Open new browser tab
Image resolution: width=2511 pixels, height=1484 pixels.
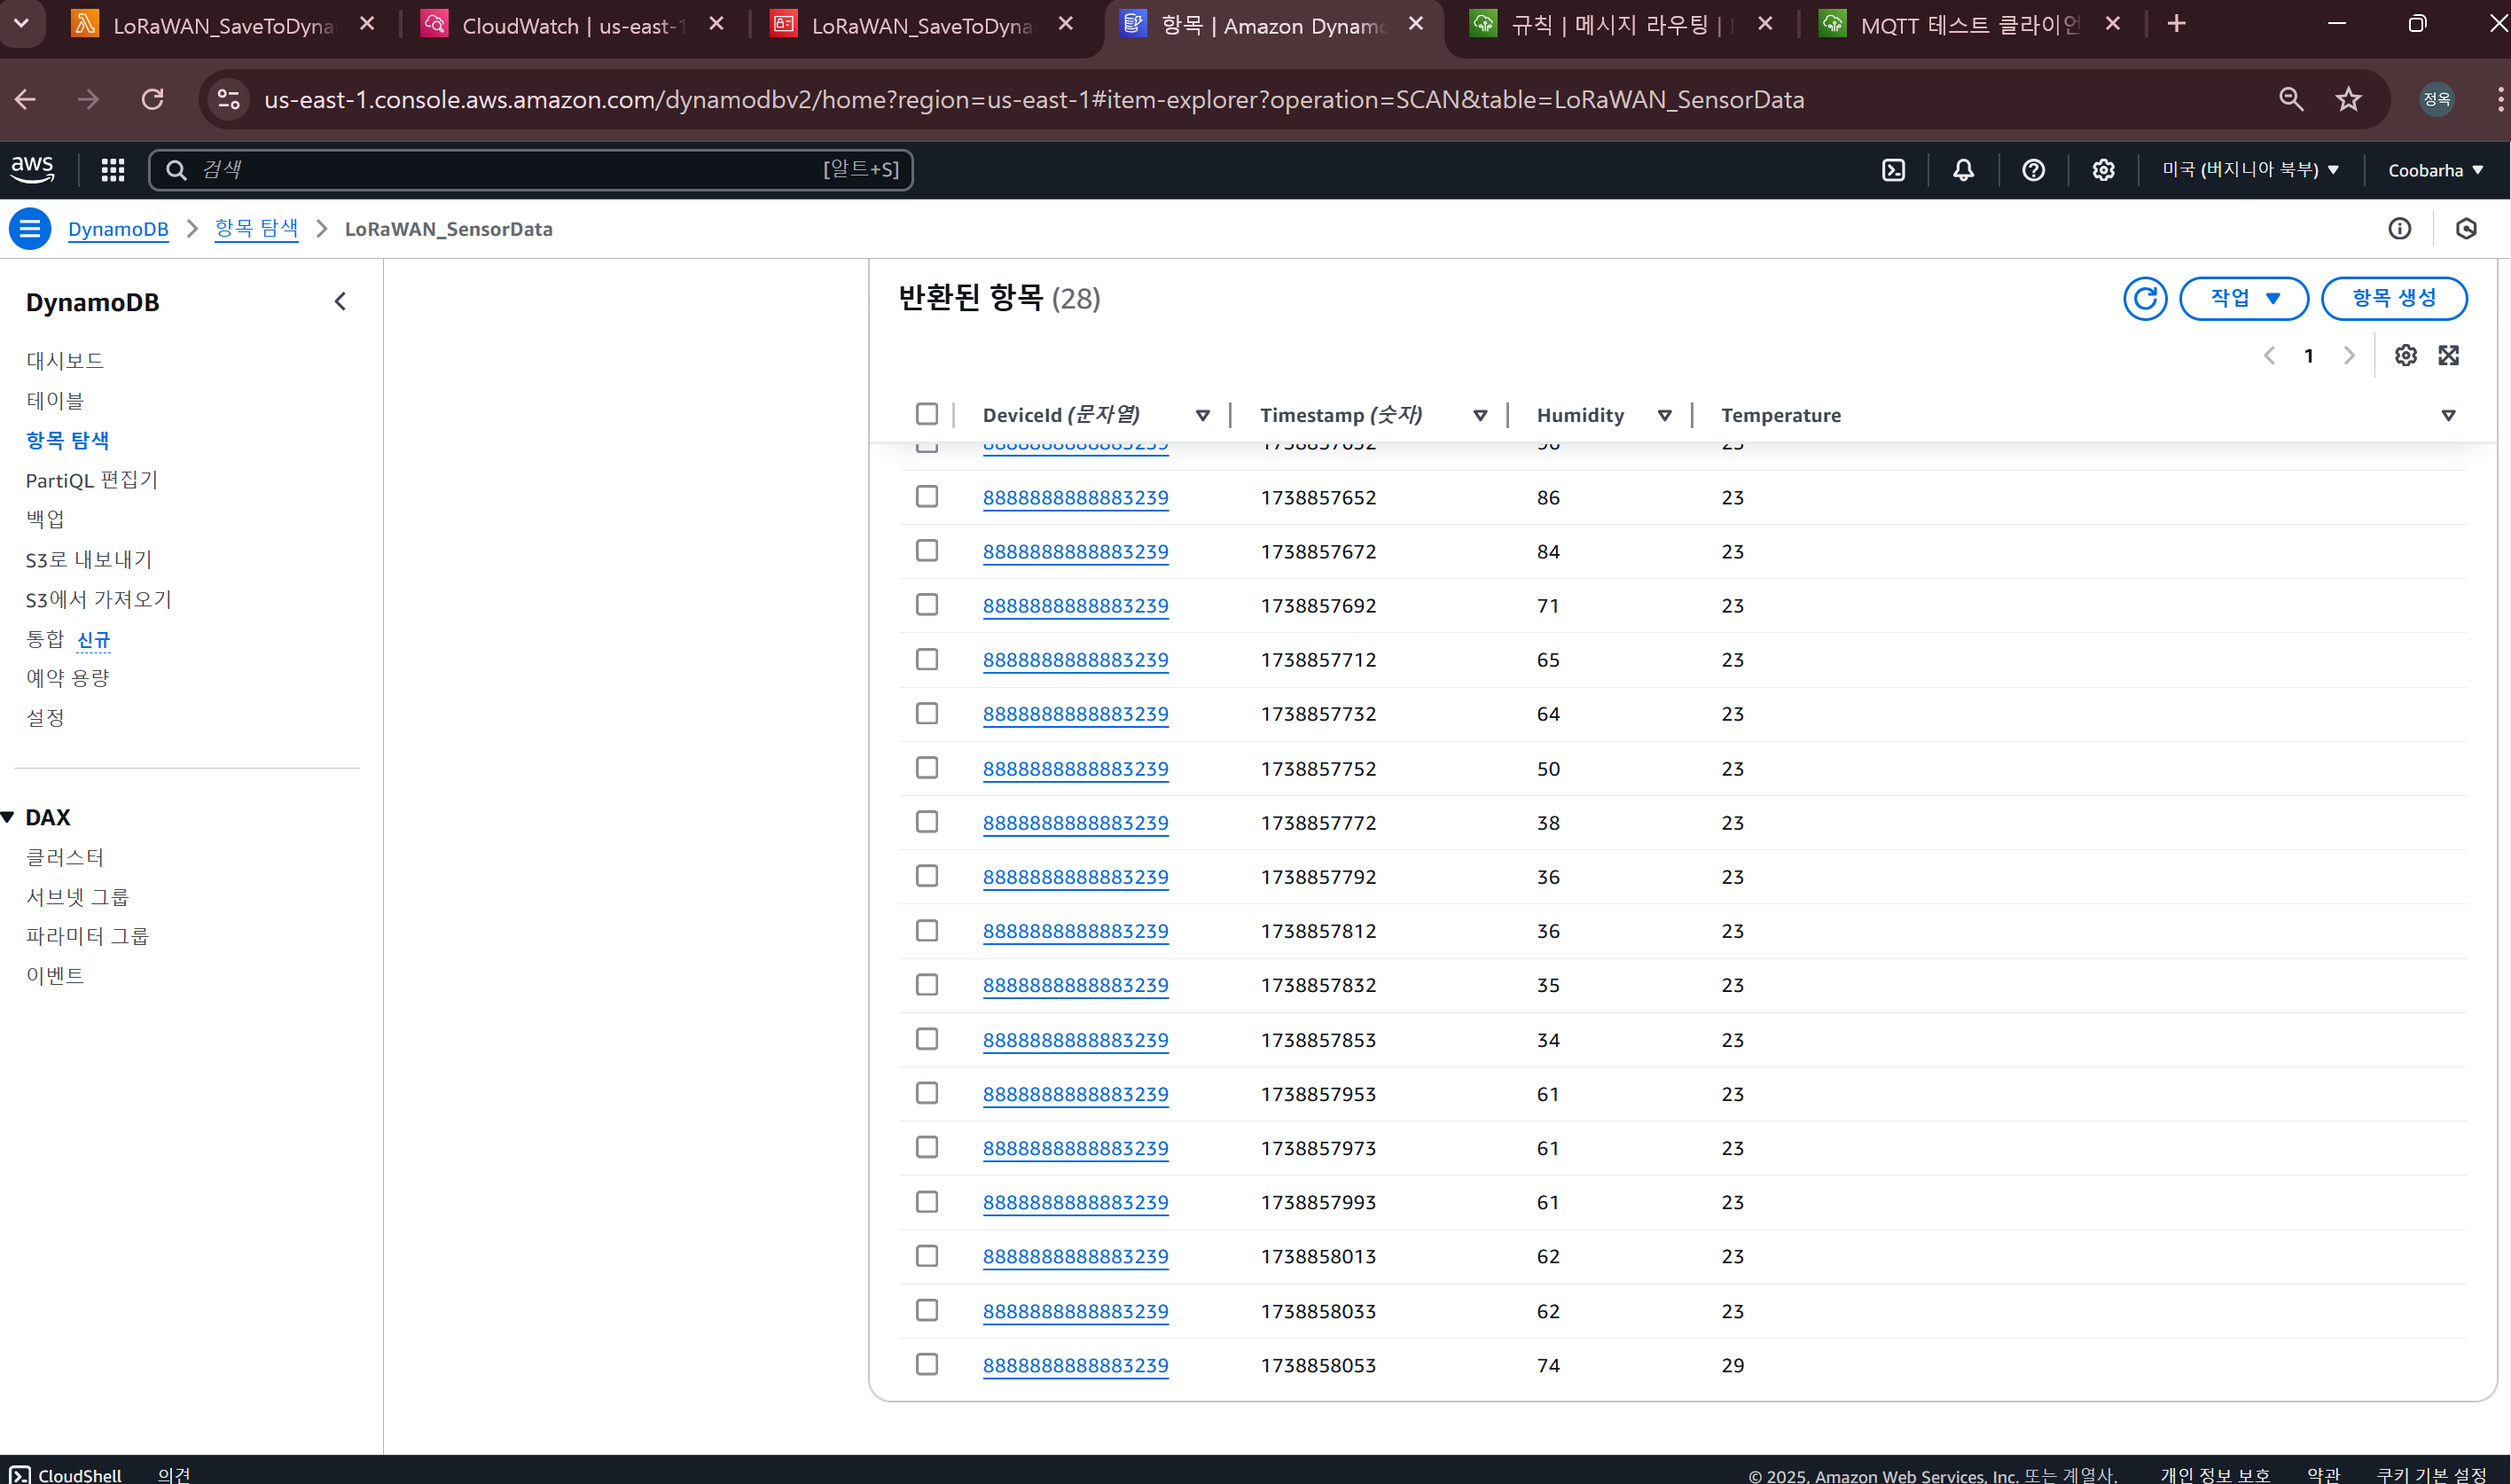[x=2177, y=24]
